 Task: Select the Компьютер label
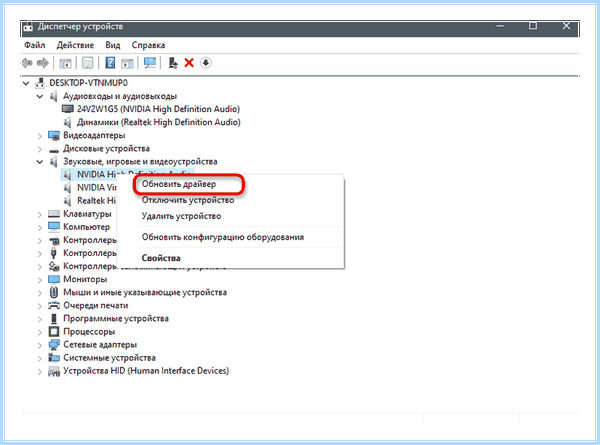[86, 227]
